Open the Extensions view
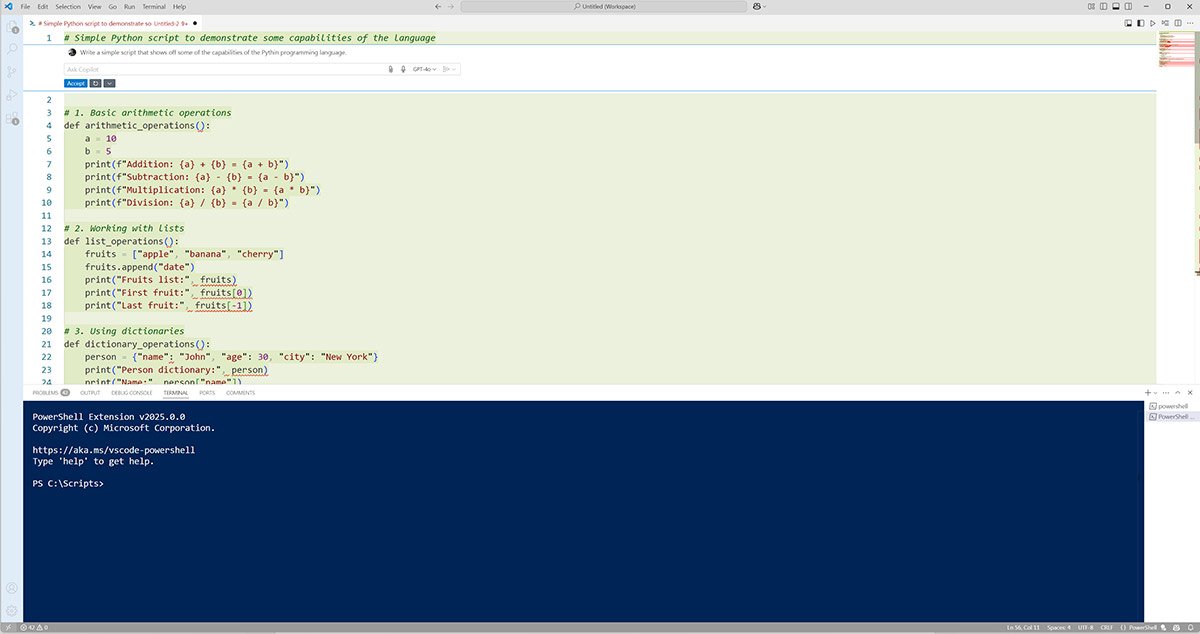This screenshot has width=1200, height=634. coord(12,119)
